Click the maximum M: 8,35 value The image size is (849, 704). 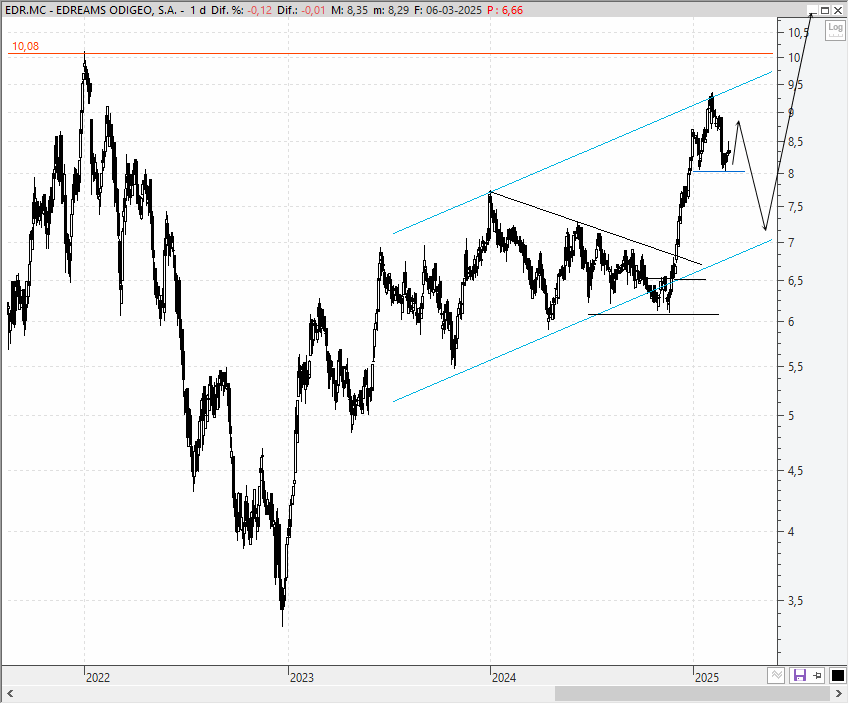click(x=355, y=10)
